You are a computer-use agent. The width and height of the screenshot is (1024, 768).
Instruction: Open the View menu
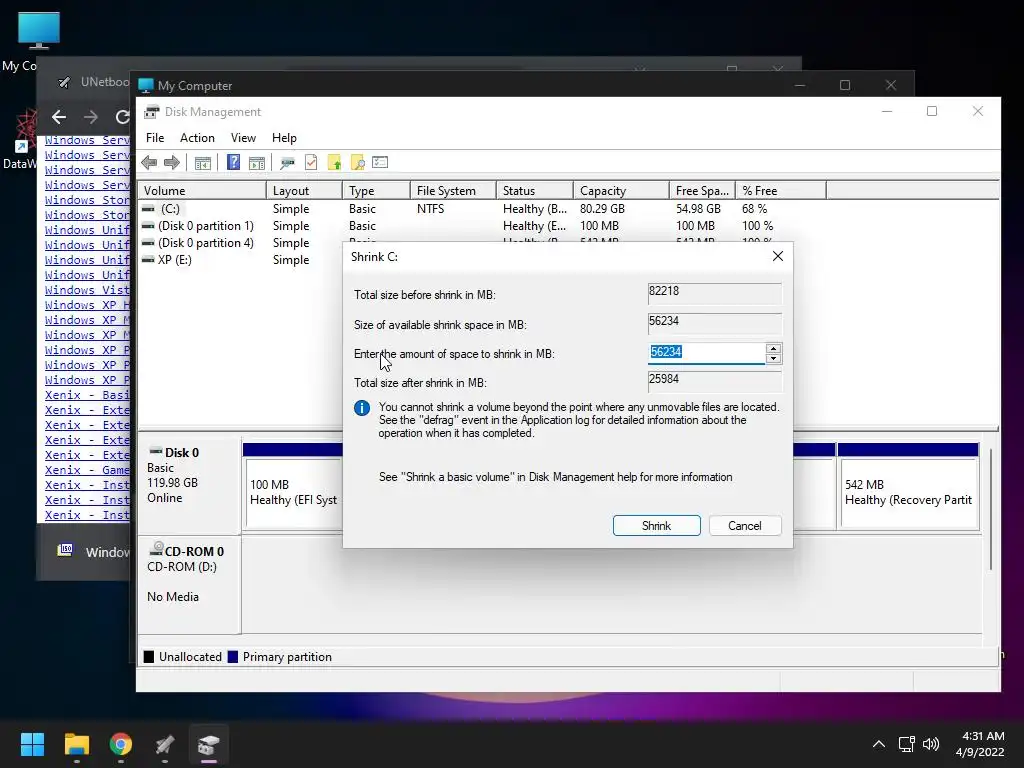tap(243, 138)
